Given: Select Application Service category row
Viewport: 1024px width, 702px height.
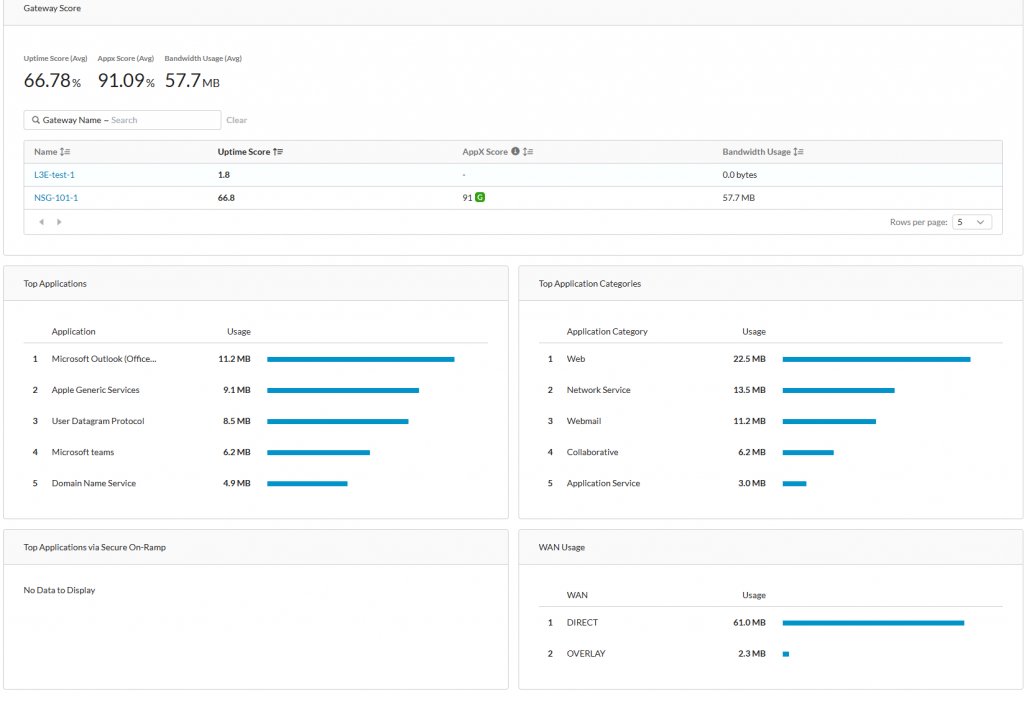Looking at the screenshot, I should [x=771, y=483].
